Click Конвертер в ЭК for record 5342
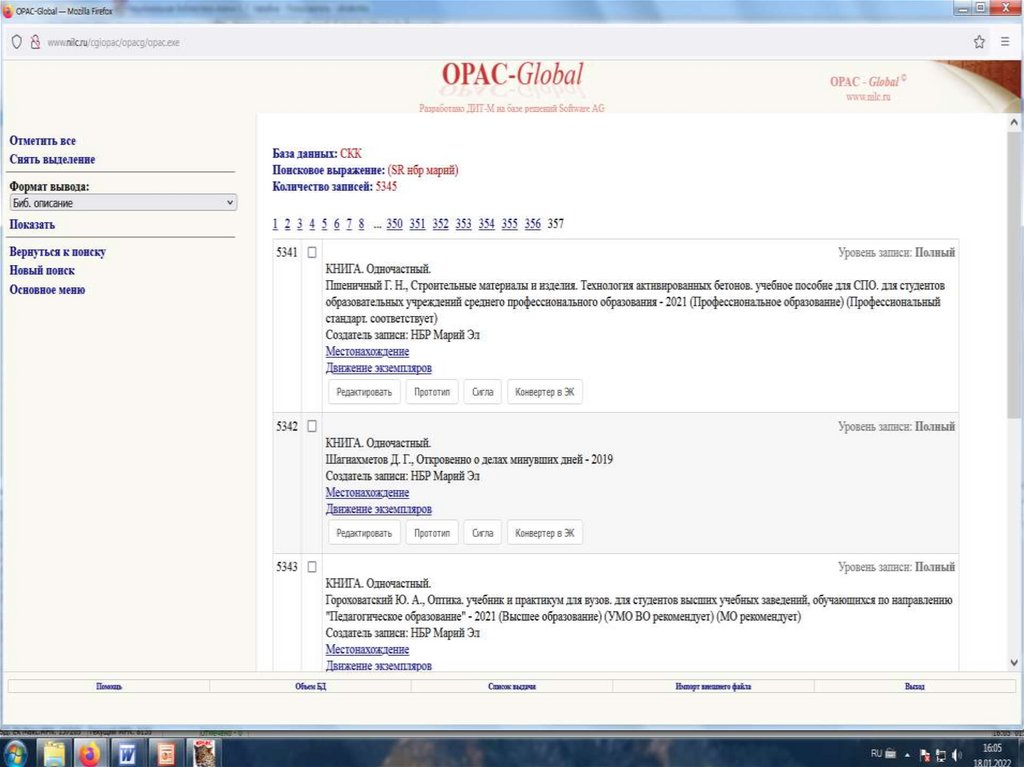Screen dimensions: 1024x767 (x=545, y=533)
